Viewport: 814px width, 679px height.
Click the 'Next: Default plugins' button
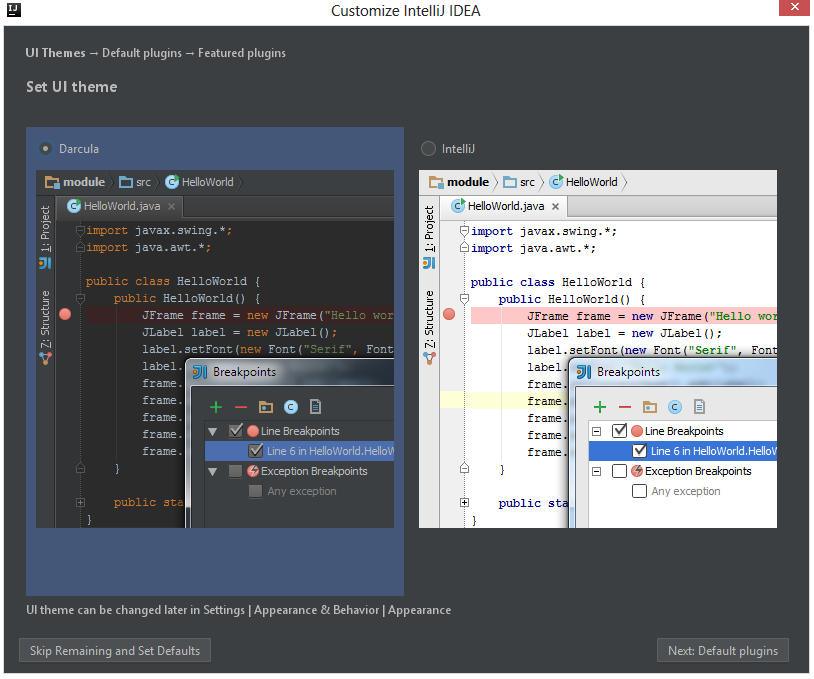point(722,650)
